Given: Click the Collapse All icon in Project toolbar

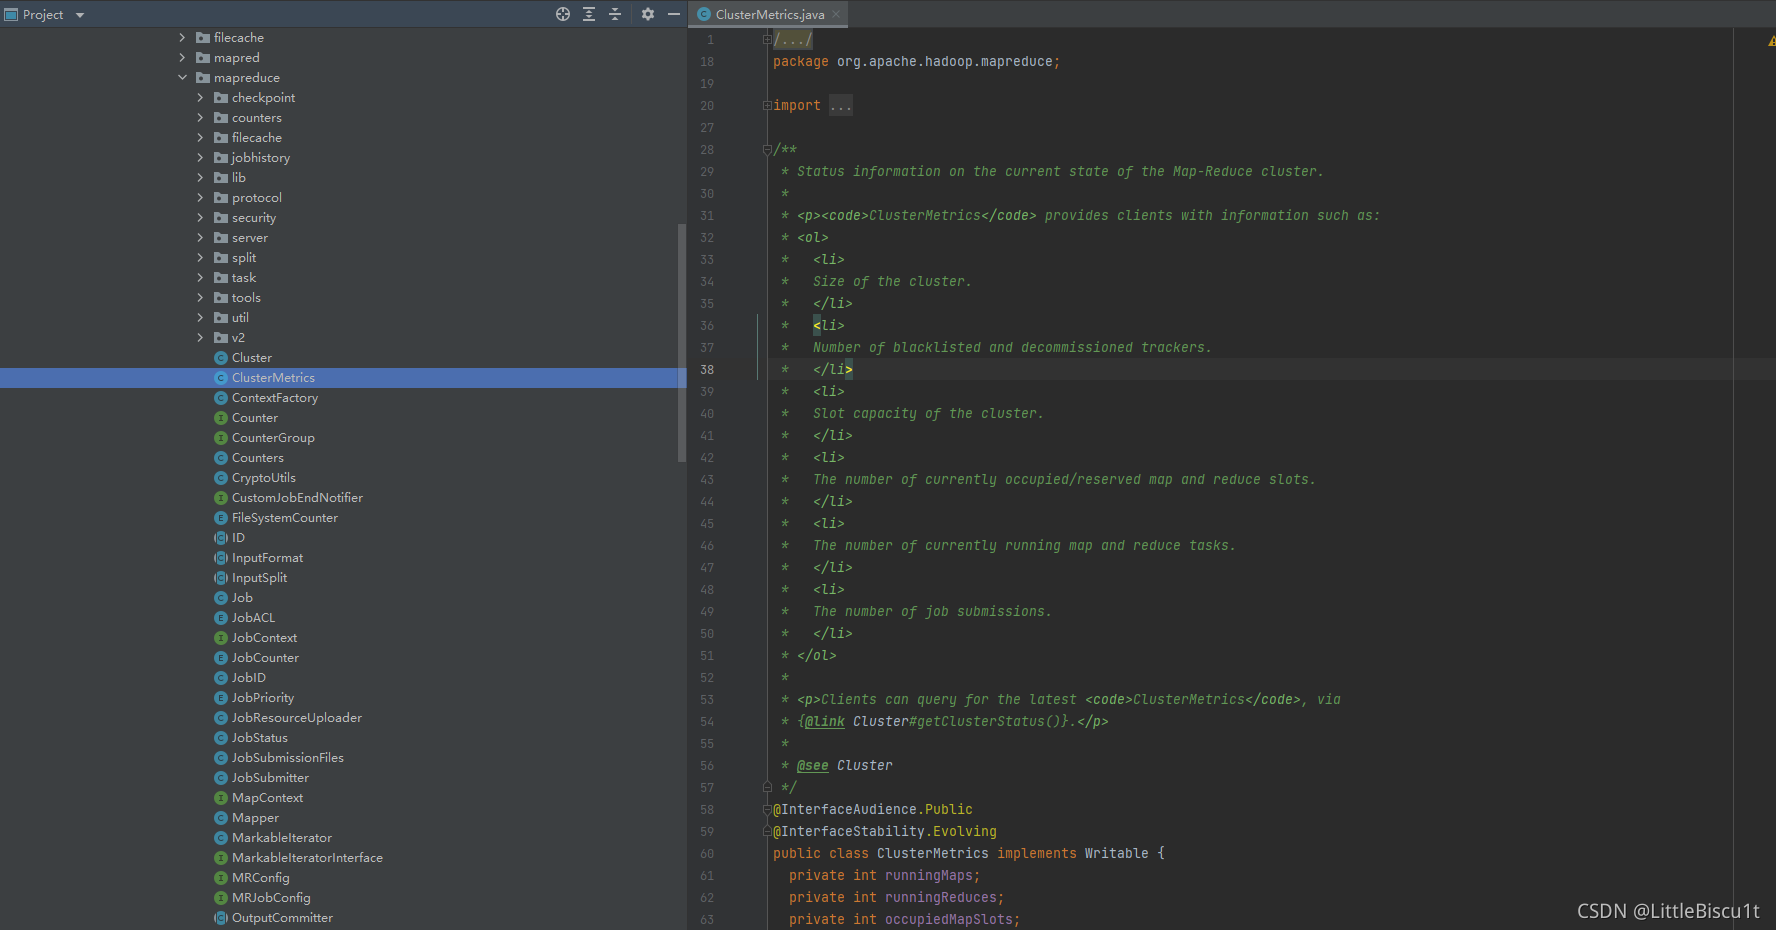Looking at the screenshot, I should [x=615, y=14].
